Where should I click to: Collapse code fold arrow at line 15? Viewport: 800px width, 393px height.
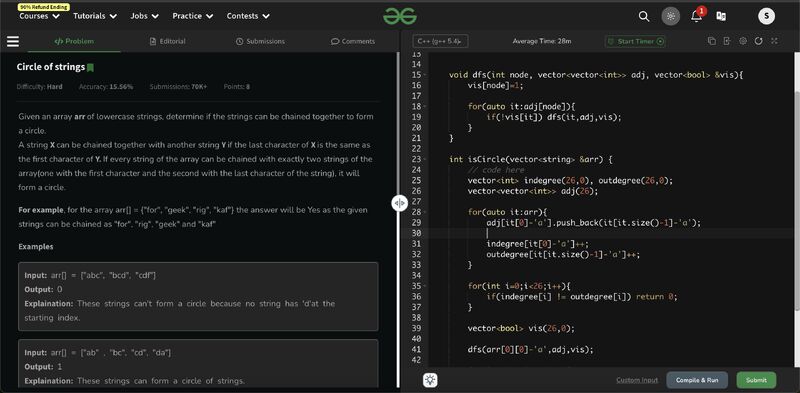pyautogui.click(x=425, y=75)
